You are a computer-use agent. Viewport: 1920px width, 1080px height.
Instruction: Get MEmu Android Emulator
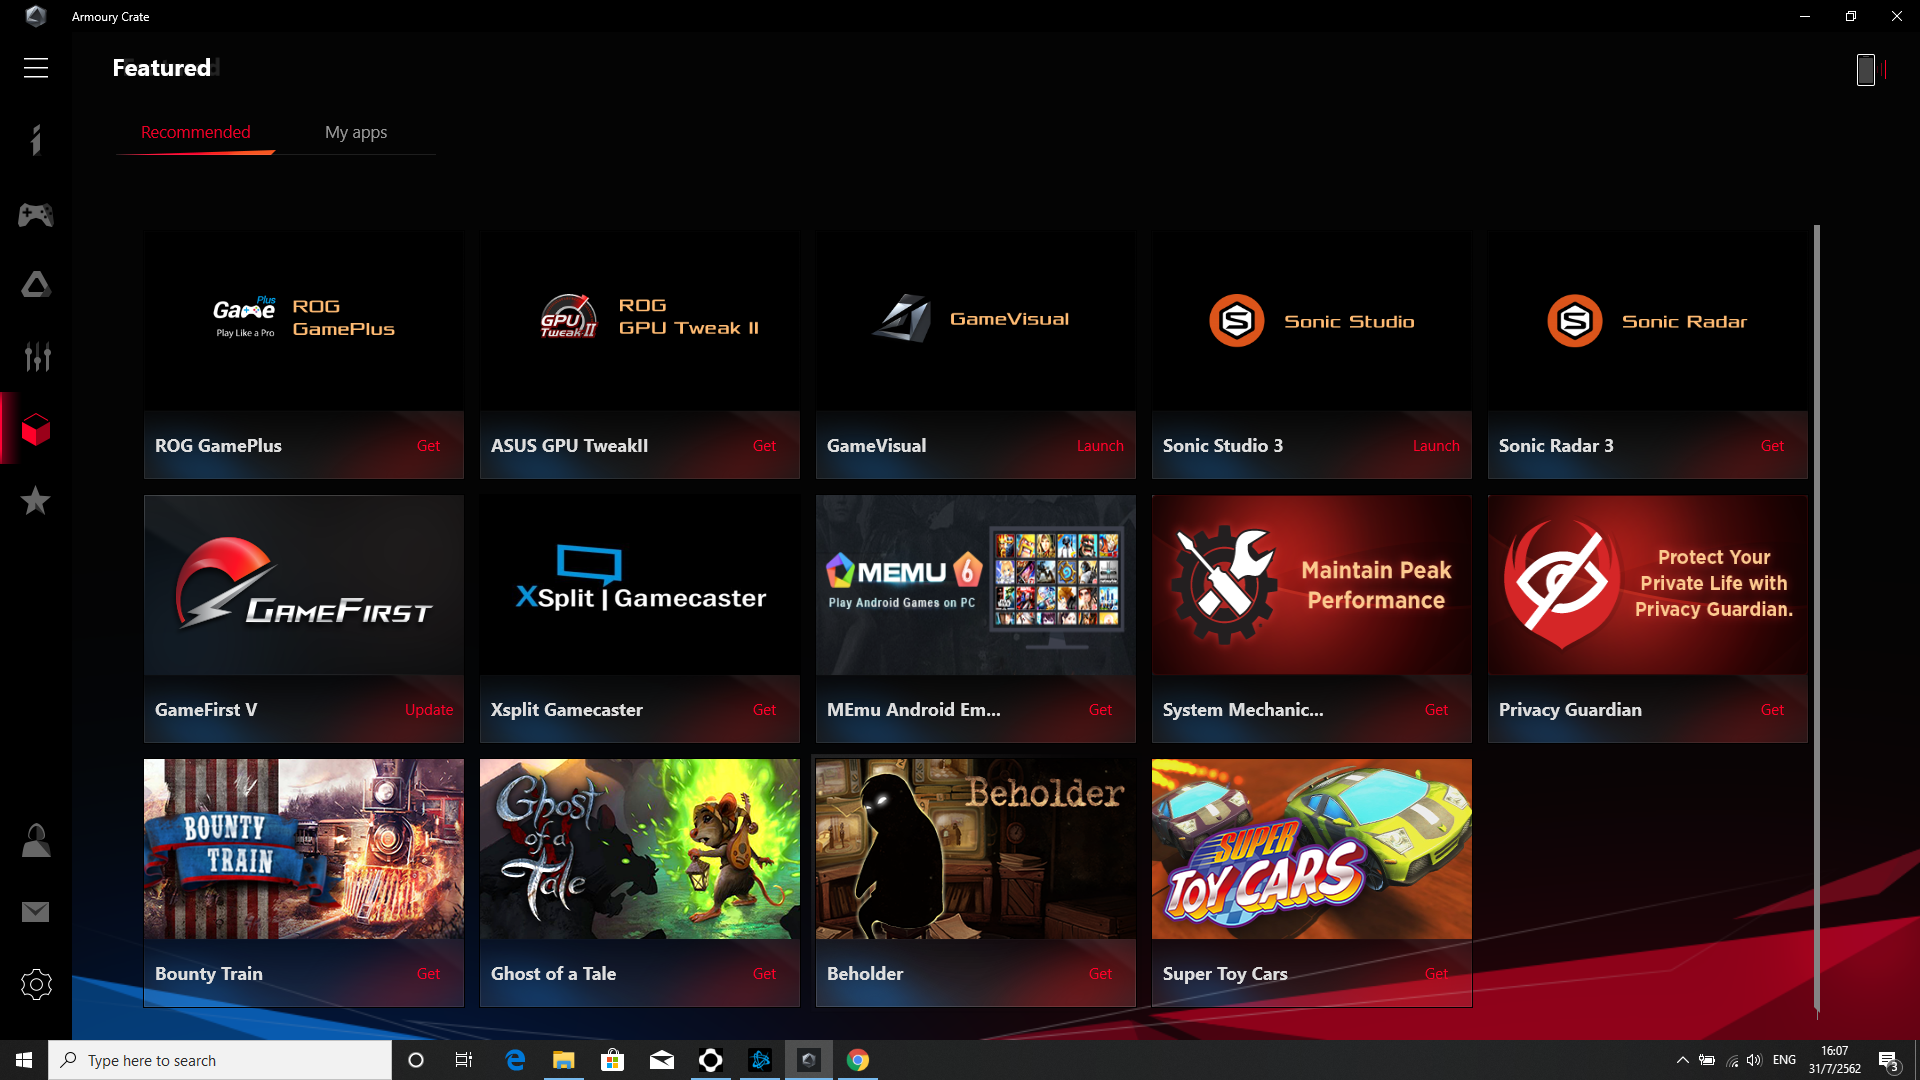(1100, 710)
